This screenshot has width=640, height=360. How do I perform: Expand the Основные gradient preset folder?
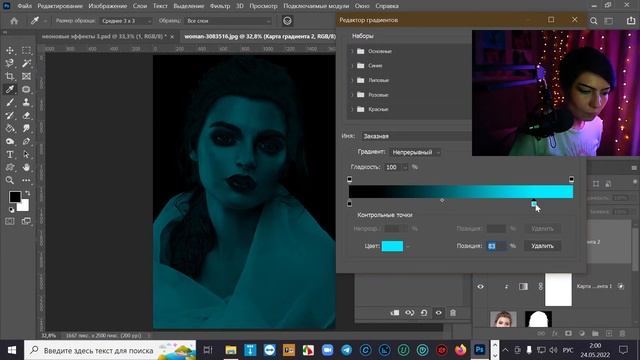click(x=352, y=51)
